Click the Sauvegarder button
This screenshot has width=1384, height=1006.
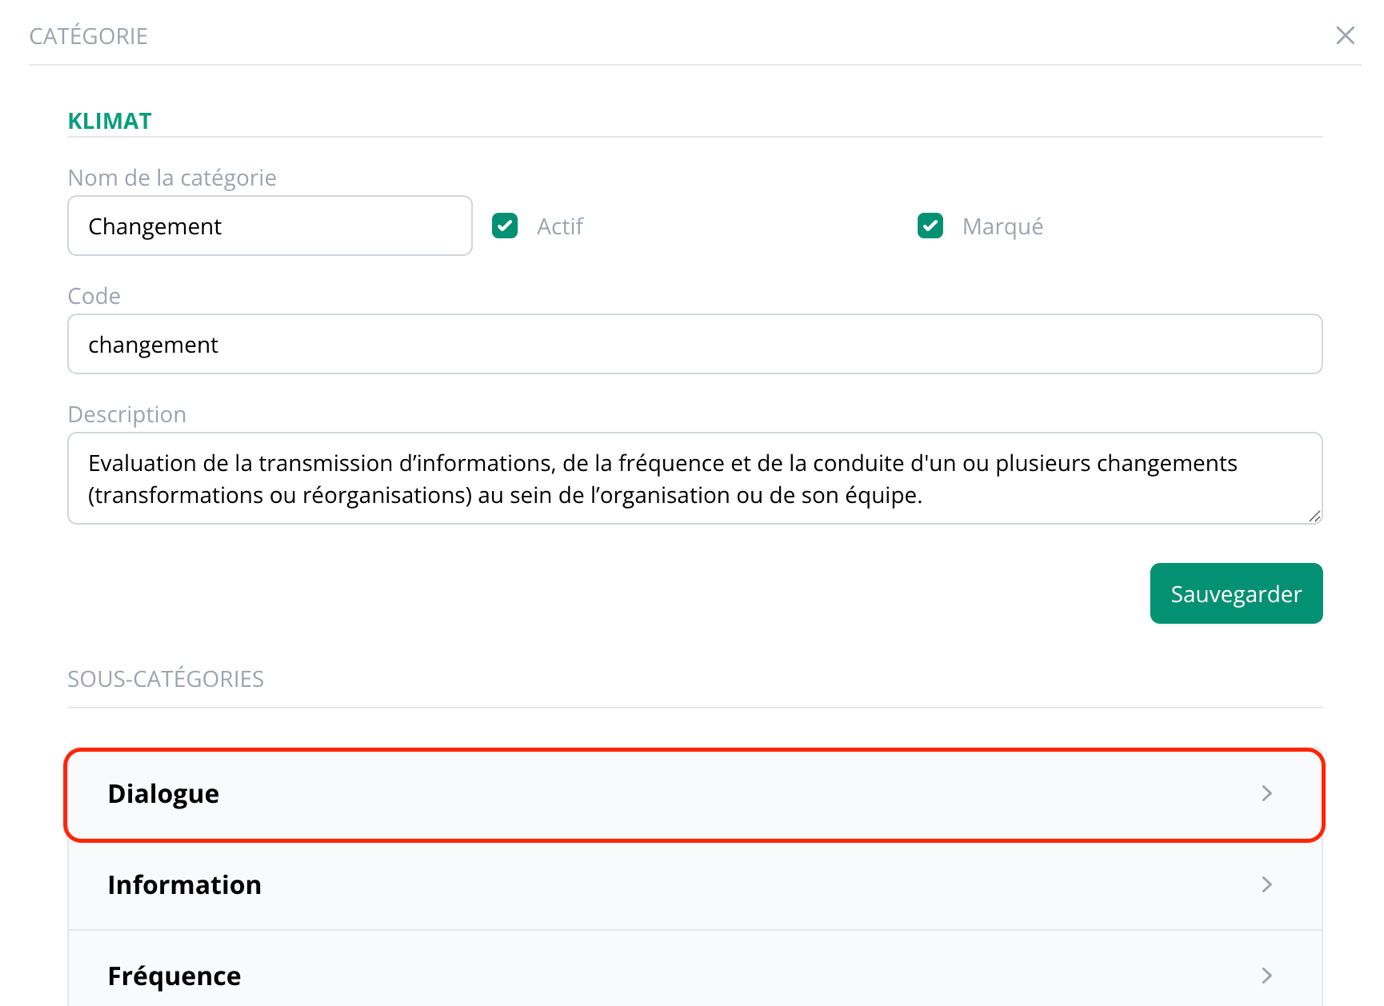[1235, 594]
